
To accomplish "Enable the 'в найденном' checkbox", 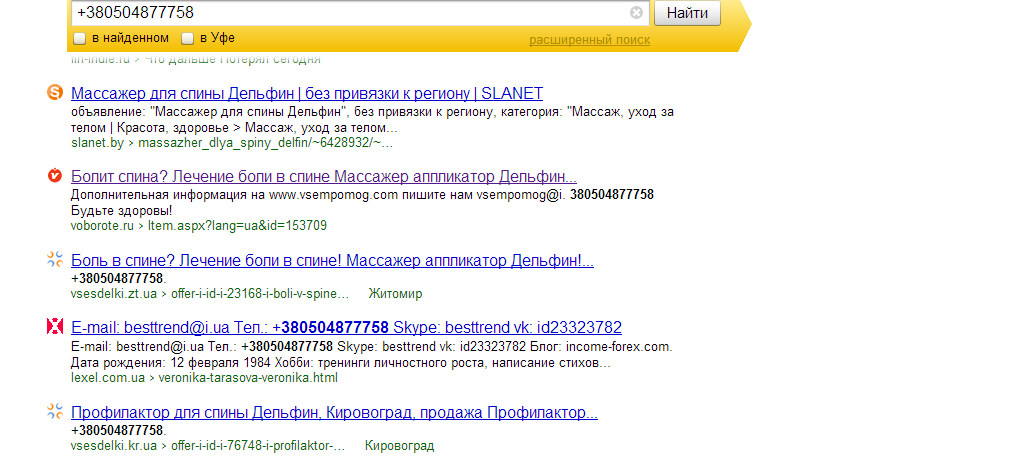I will 79,38.
